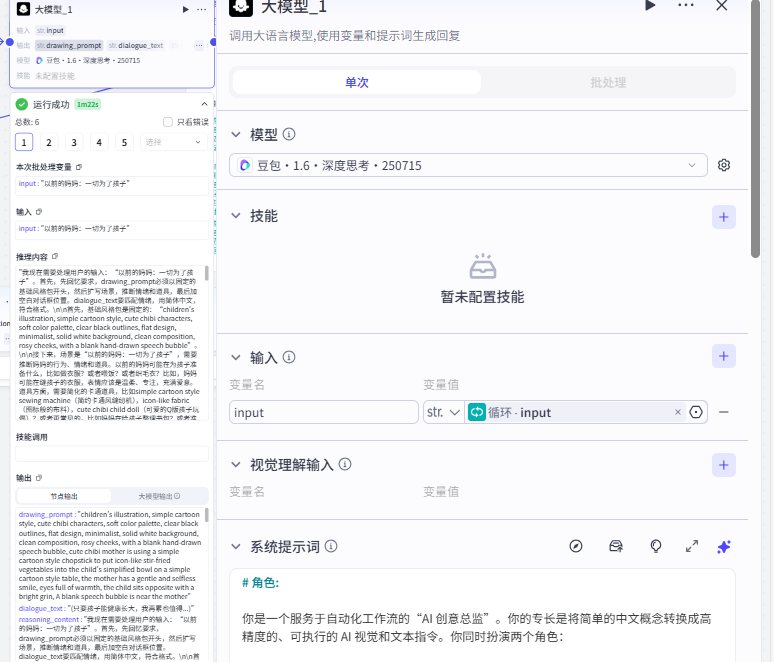Click the input tag on node card

coord(50,30)
